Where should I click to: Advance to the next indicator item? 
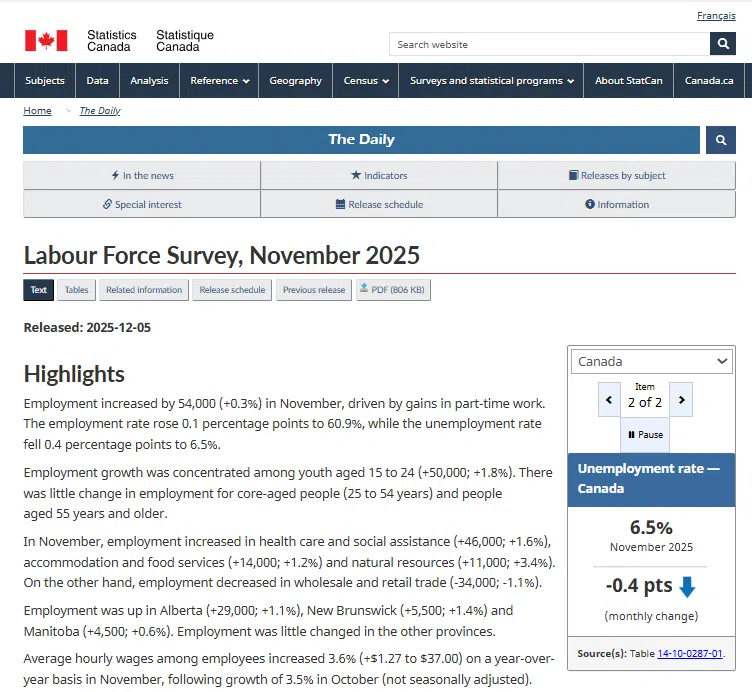coord(681,401)
